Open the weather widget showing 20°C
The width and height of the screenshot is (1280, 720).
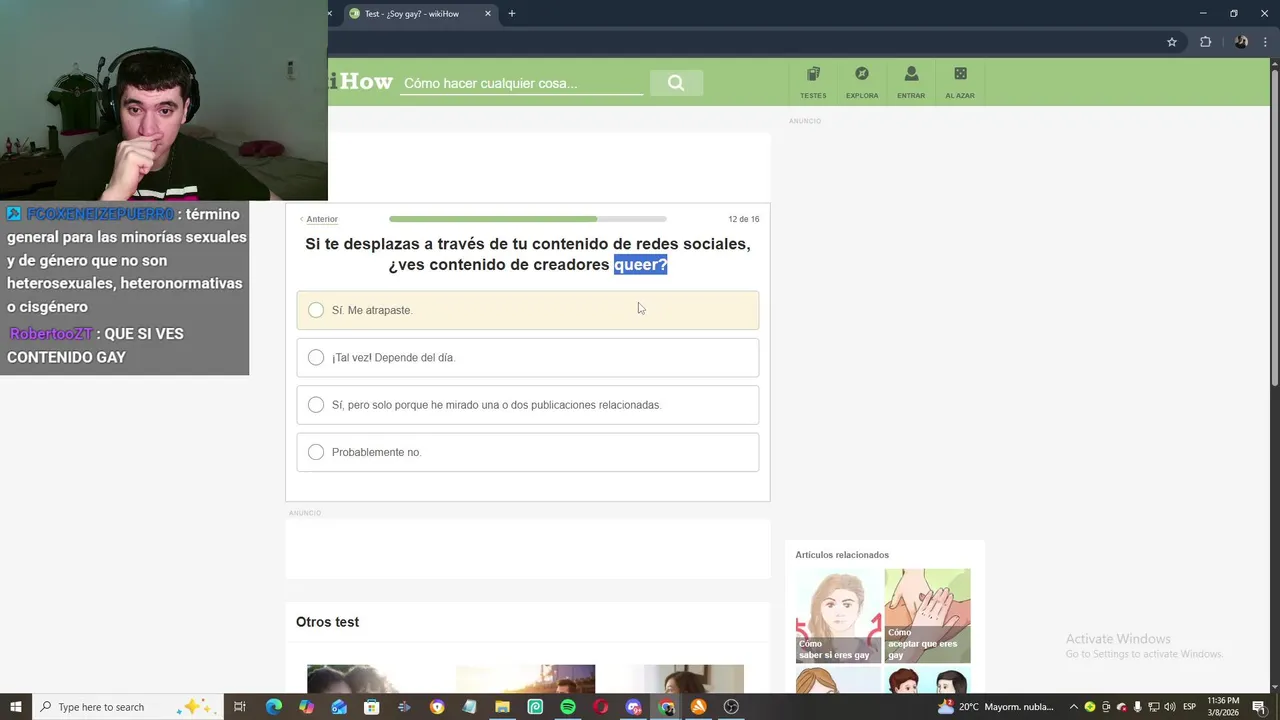[996, 707]
